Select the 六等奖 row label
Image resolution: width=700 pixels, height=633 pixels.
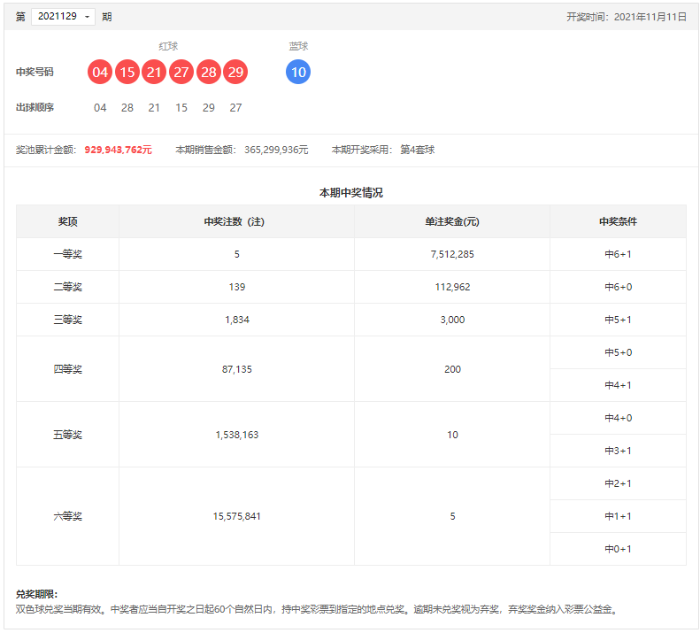click(68, 517)
